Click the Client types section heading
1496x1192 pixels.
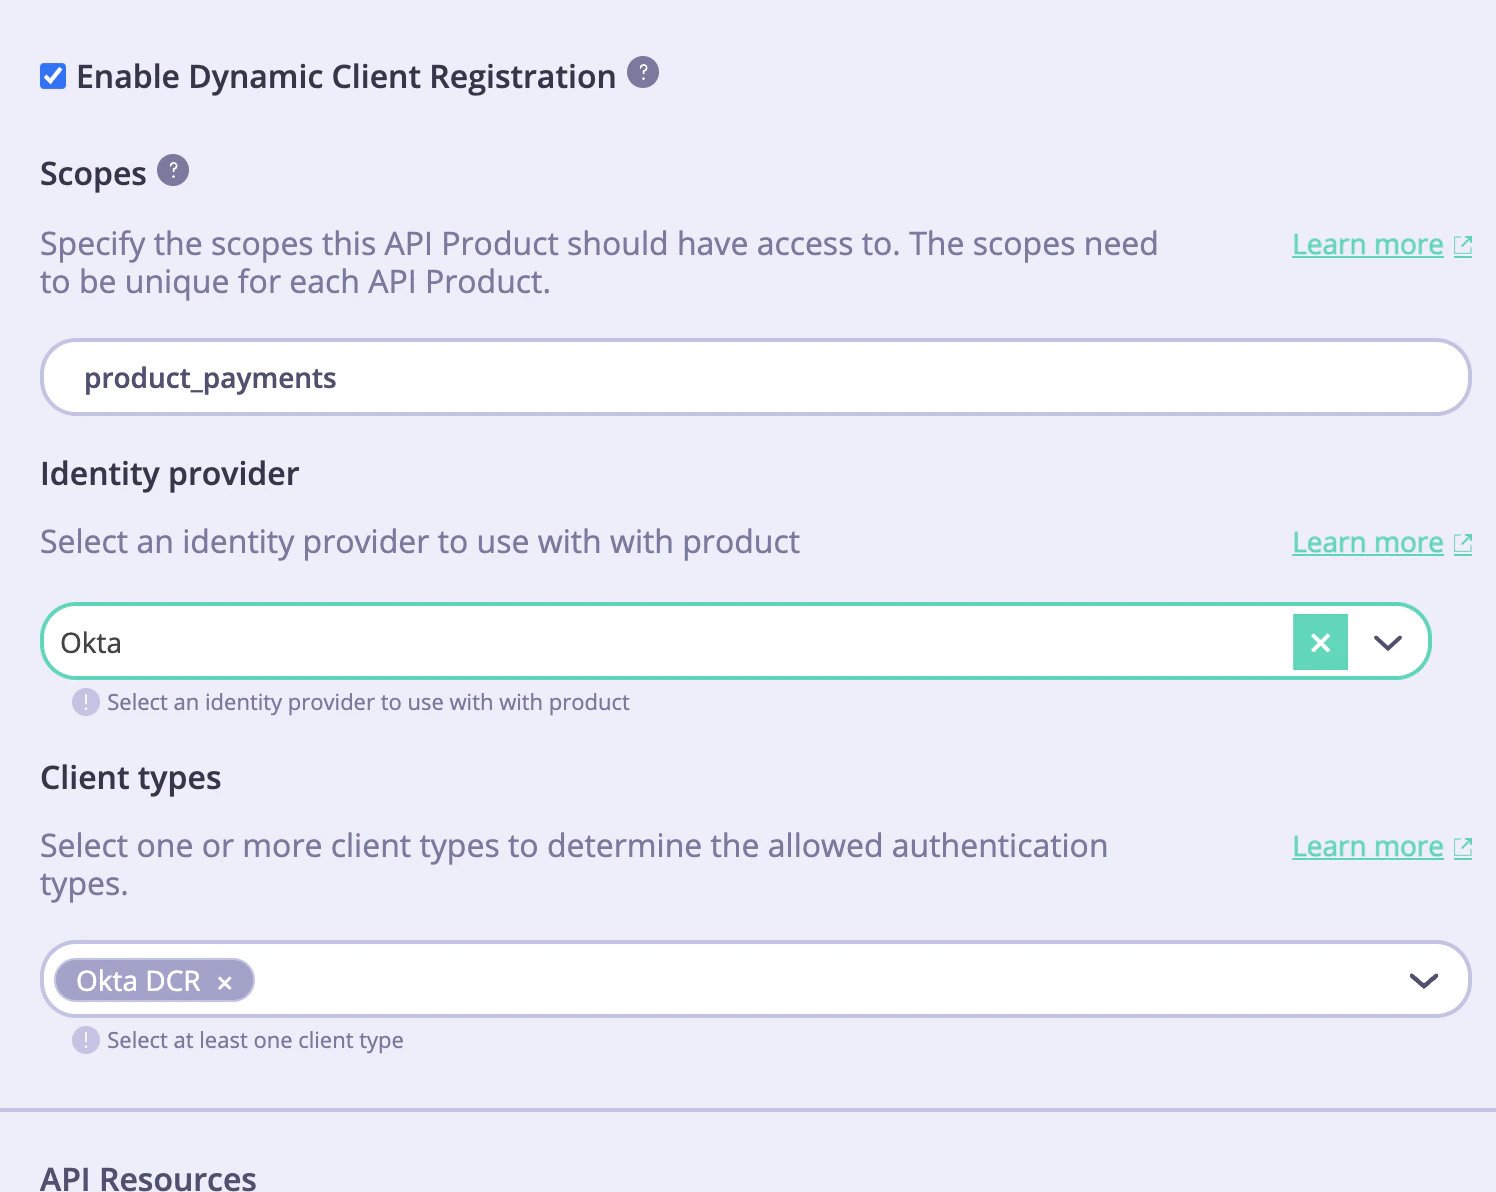coord(130,777)
